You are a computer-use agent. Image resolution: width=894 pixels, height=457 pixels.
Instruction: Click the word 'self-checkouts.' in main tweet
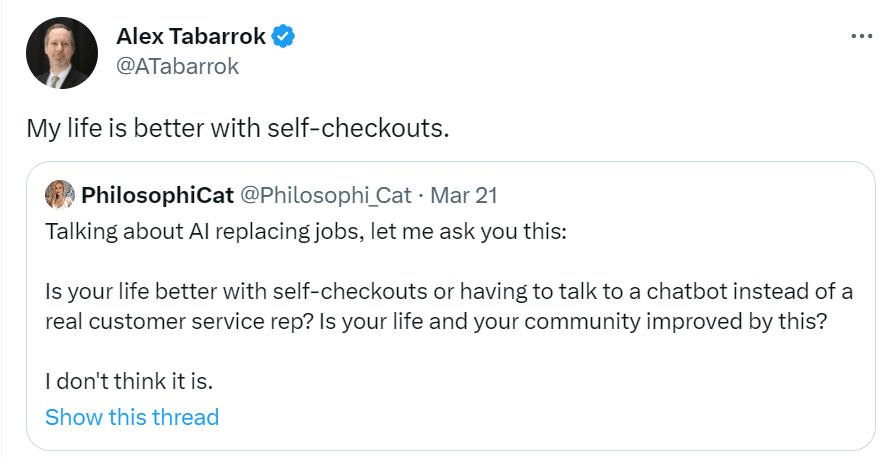[x=359, y=128]
